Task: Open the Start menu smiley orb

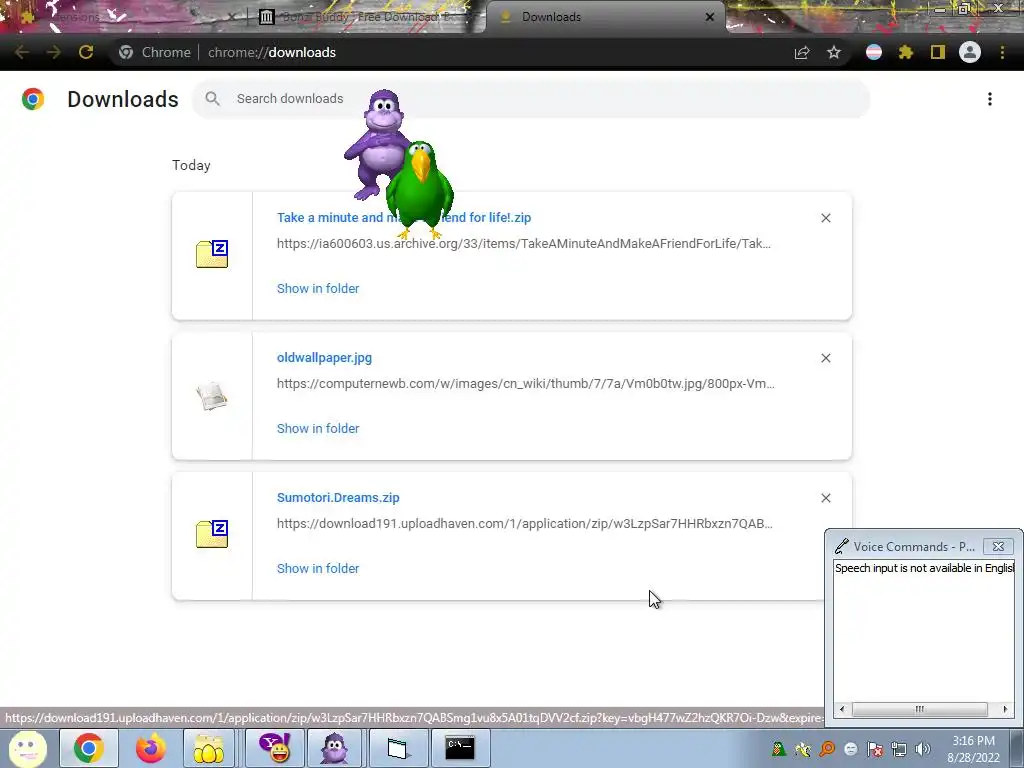Action: (27, 748)
